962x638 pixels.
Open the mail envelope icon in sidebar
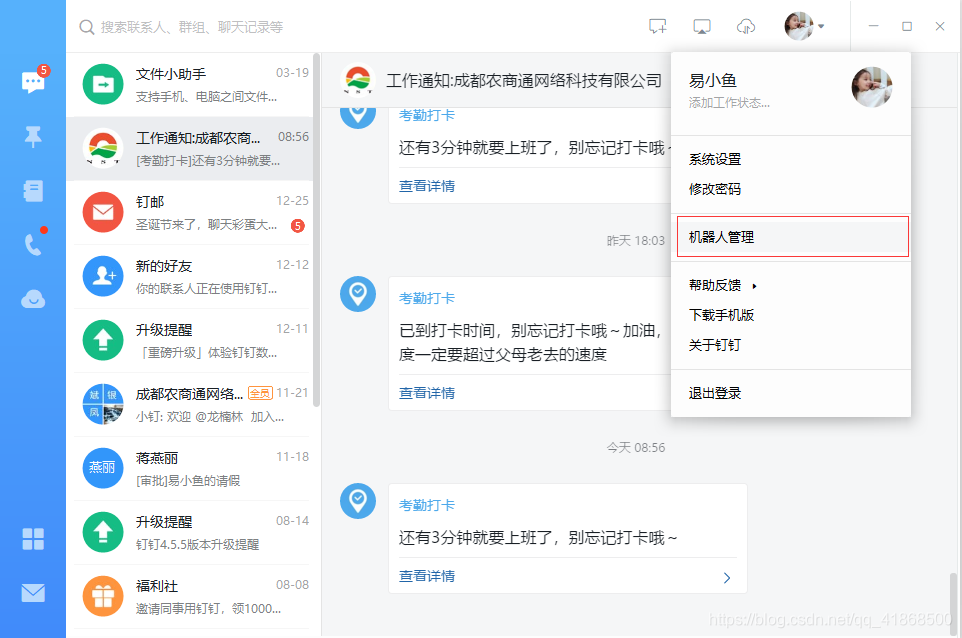click(33, 593)
